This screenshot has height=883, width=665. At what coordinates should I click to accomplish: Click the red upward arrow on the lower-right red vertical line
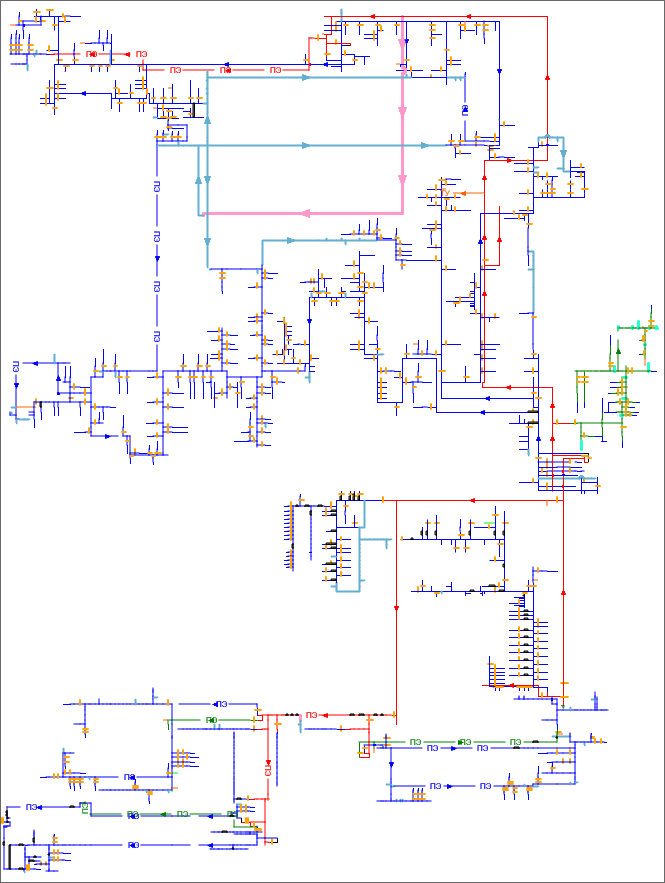(564, 592)
